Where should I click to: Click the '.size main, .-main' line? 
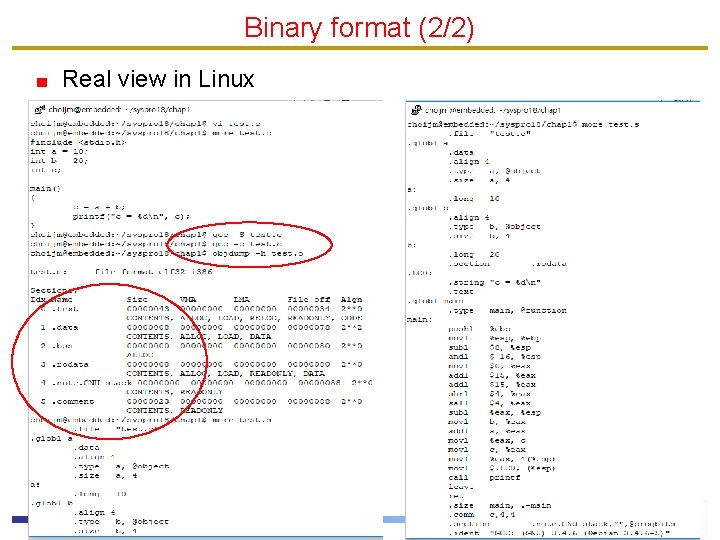pos(500,506)
